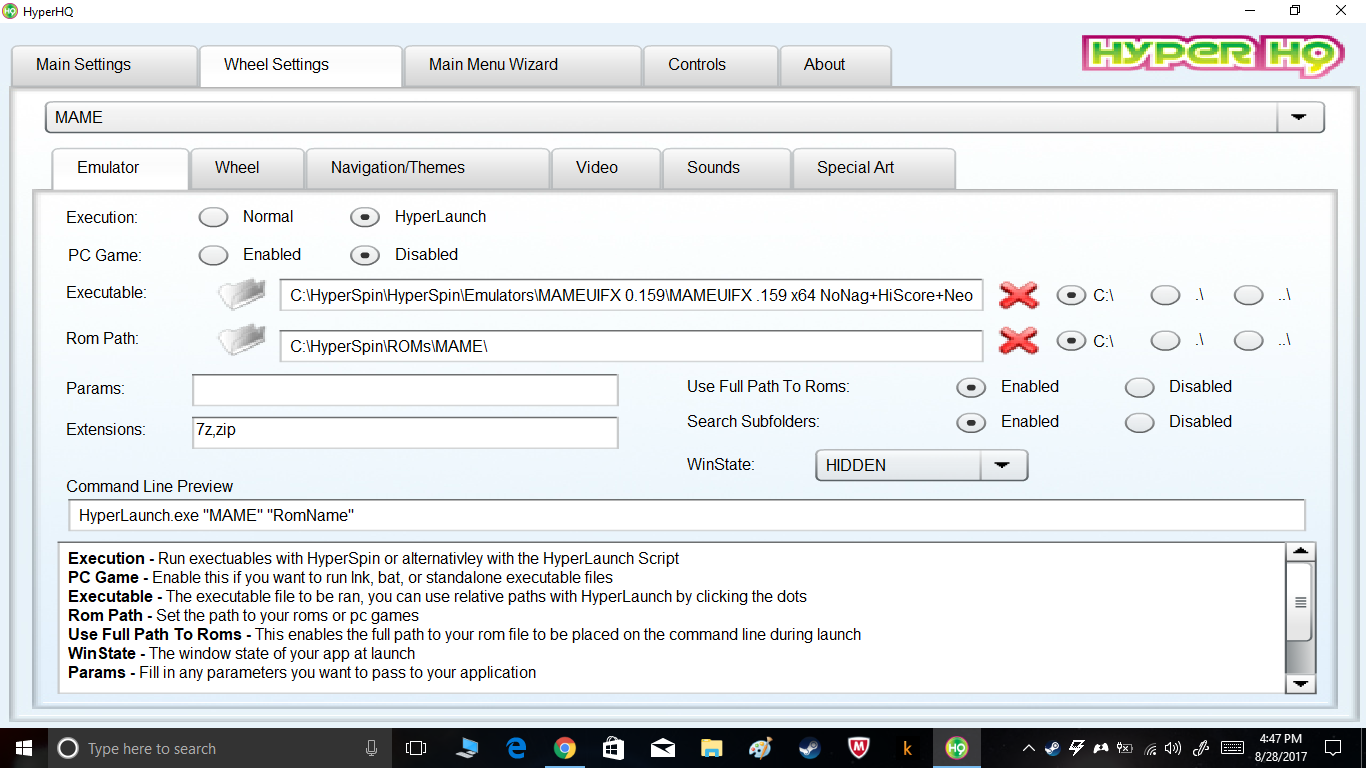Enable the PC Game option
Viewport: 1366px width, 768px height.
click(214, 255)
